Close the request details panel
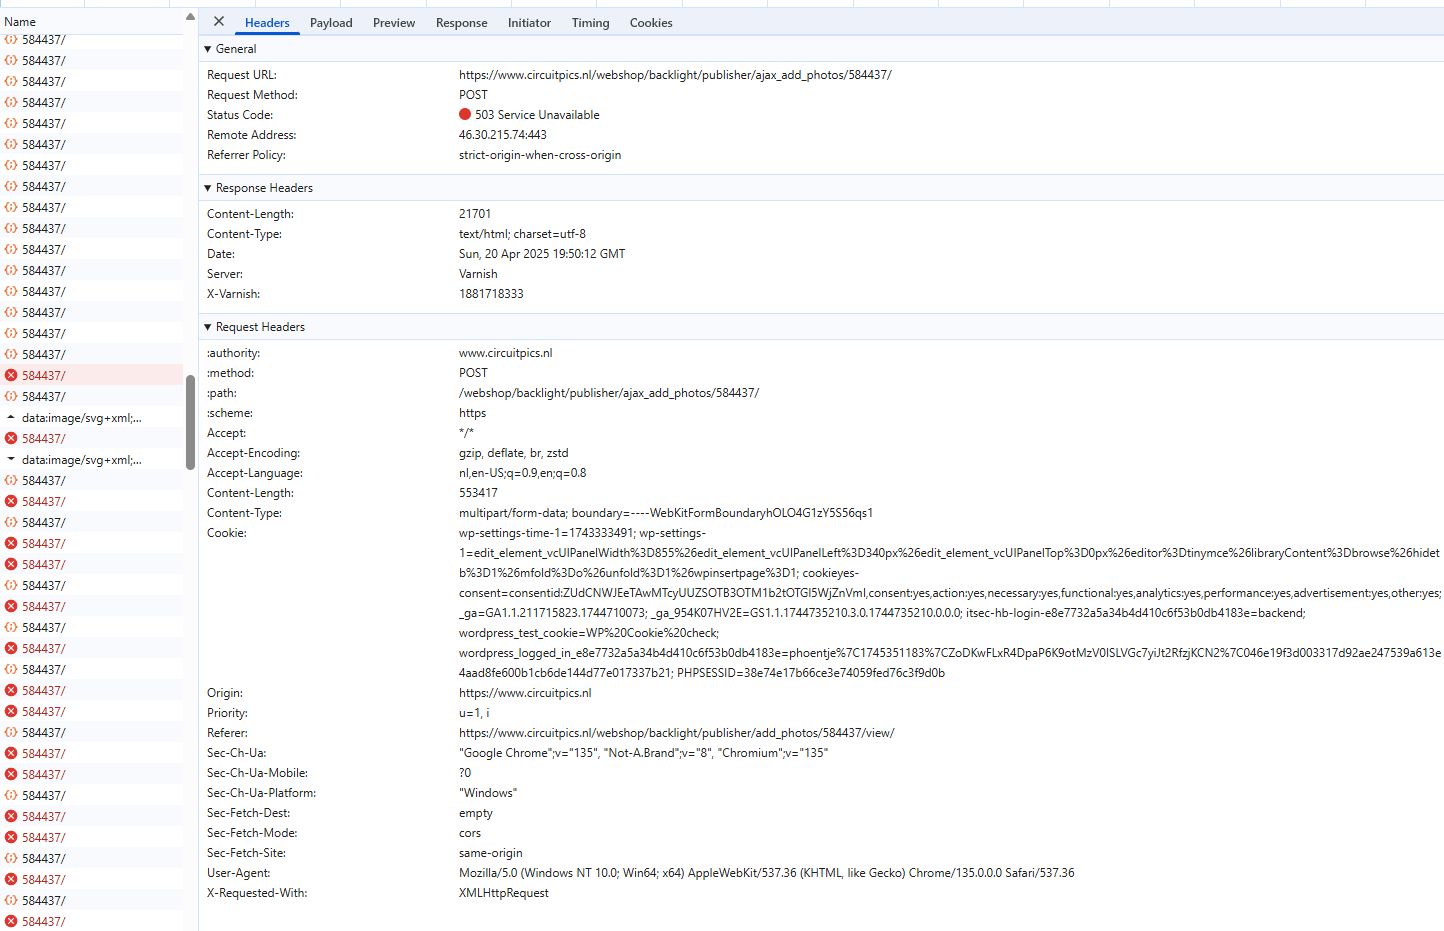The image size is (1444, 931). 219,21
